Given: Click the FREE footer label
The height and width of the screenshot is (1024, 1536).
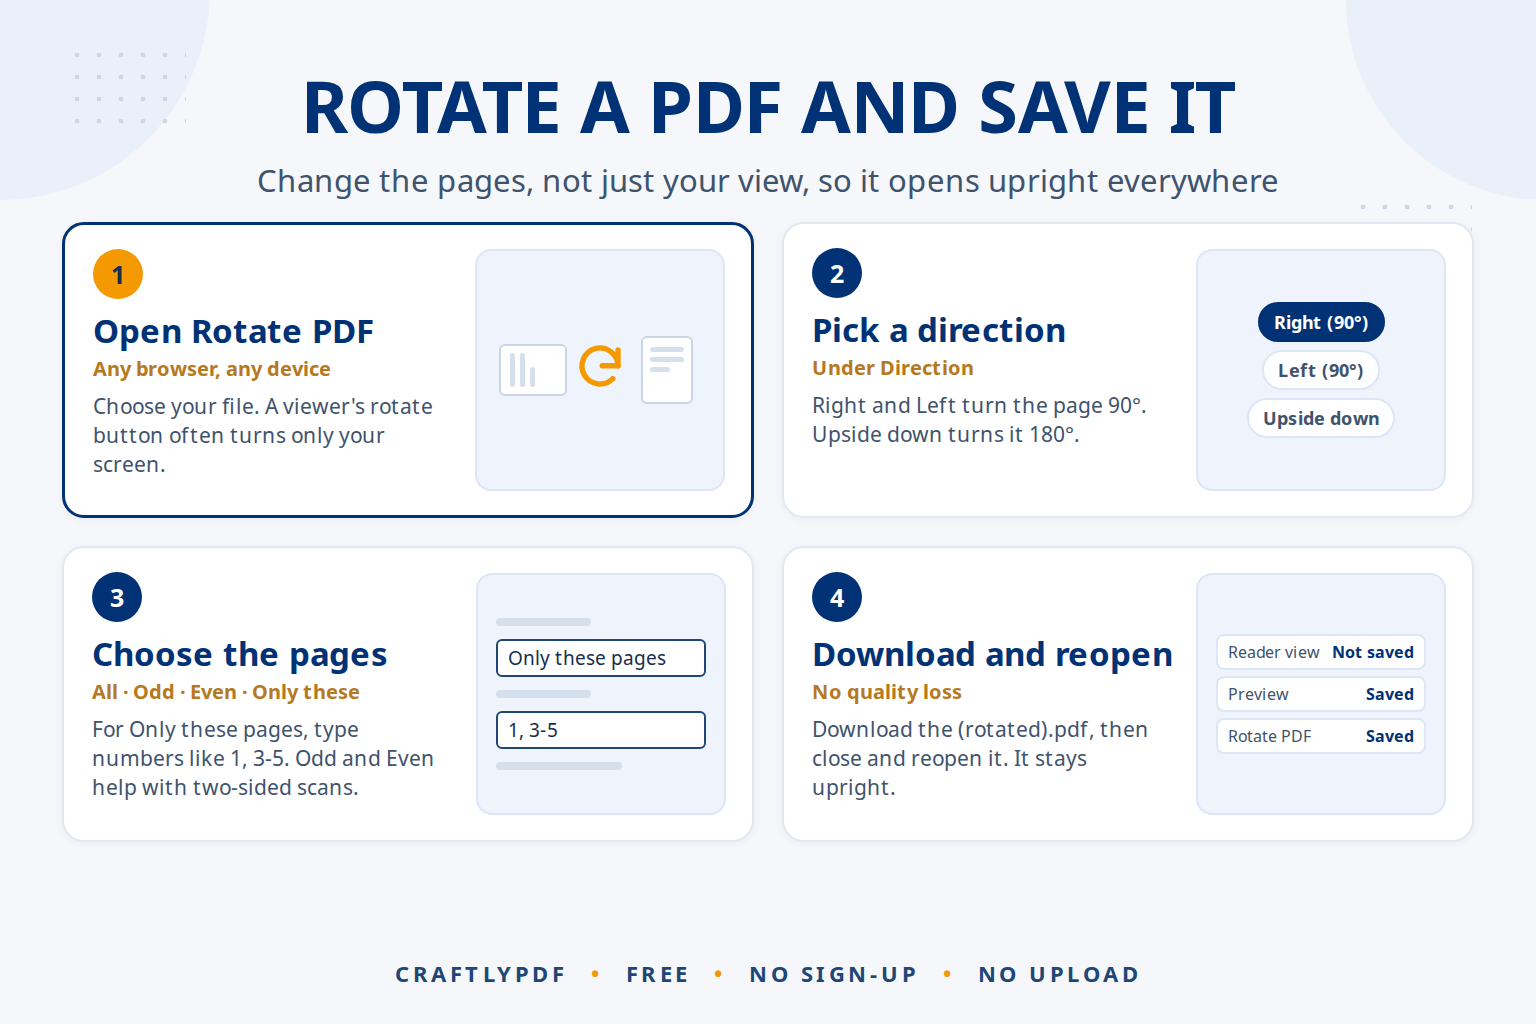Looking at the screenshot, I should coord(658,975).
